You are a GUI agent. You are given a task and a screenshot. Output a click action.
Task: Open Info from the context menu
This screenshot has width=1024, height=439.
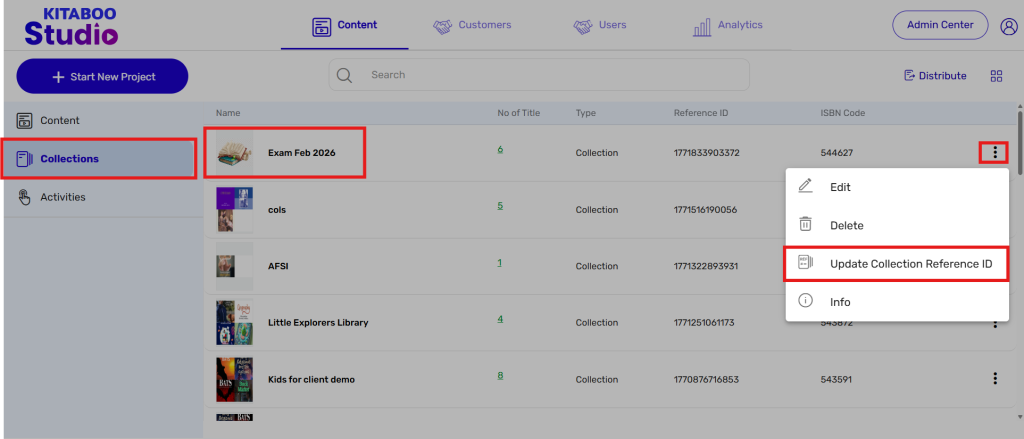[x=840, y=302]
